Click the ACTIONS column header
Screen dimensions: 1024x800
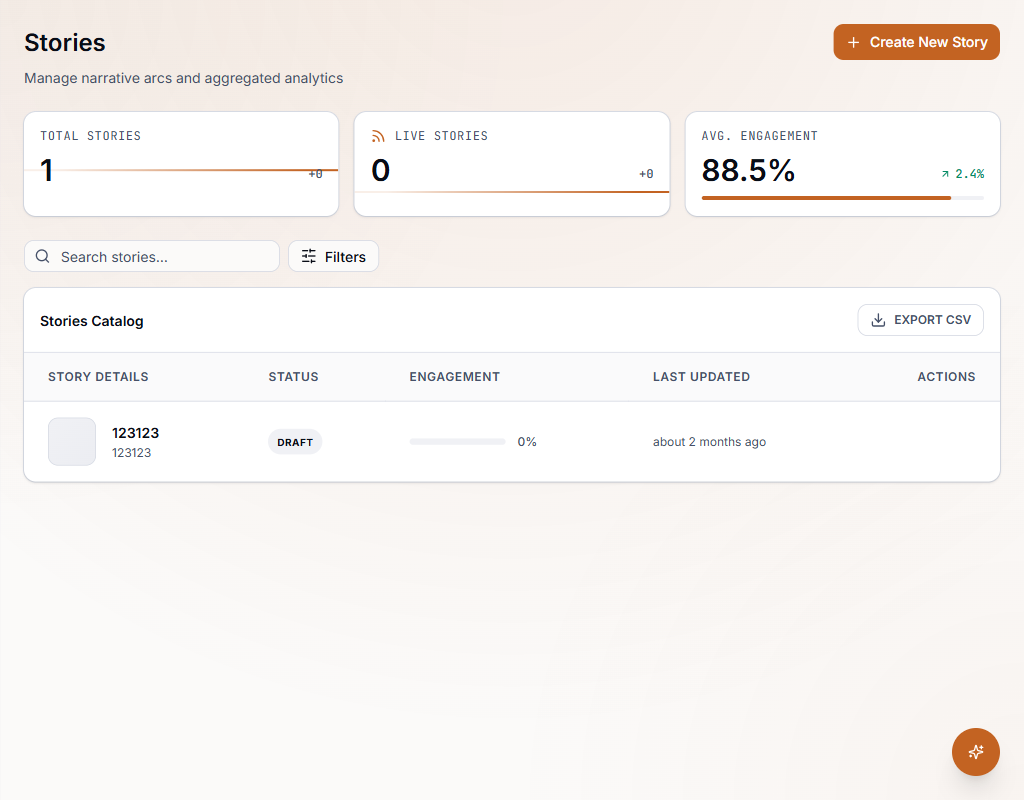[x=946, y=377]
